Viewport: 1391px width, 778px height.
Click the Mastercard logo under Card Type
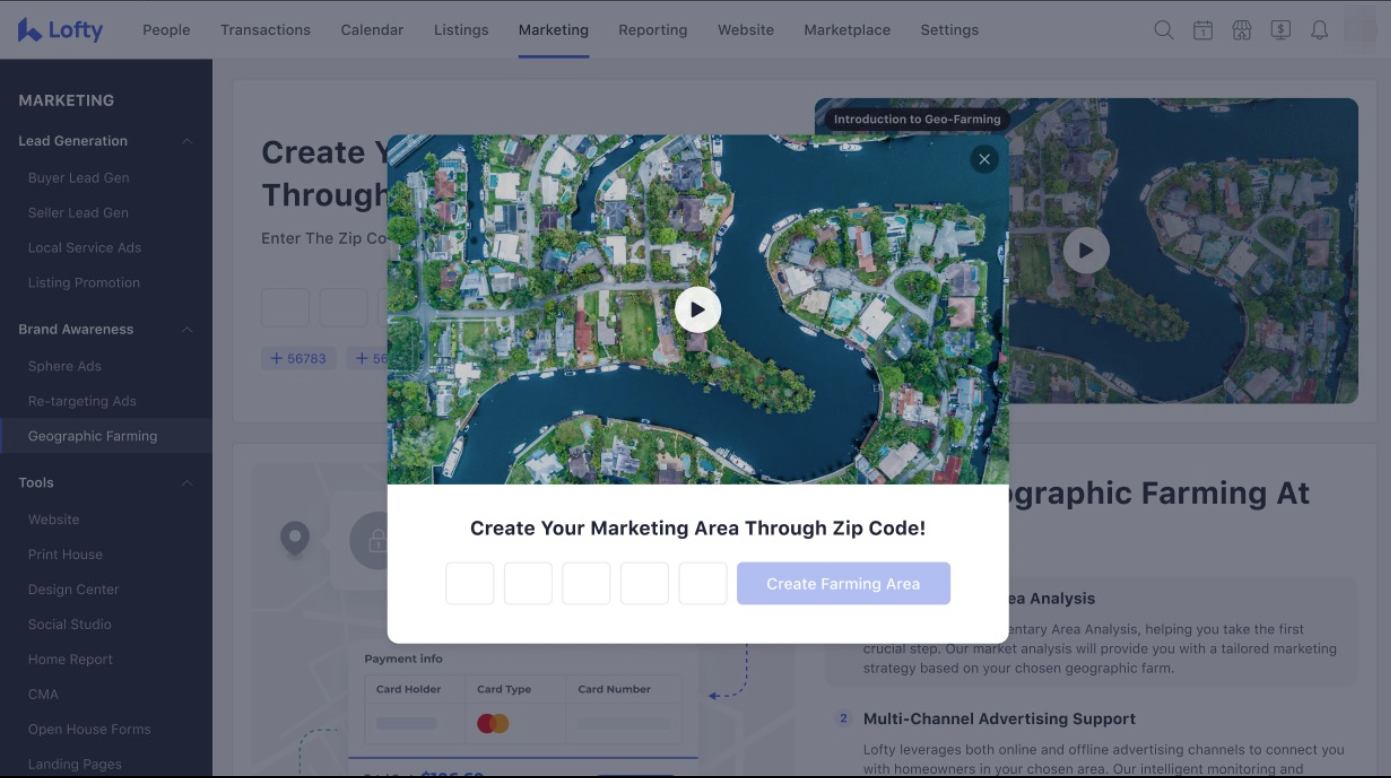(x=493, y=723)
